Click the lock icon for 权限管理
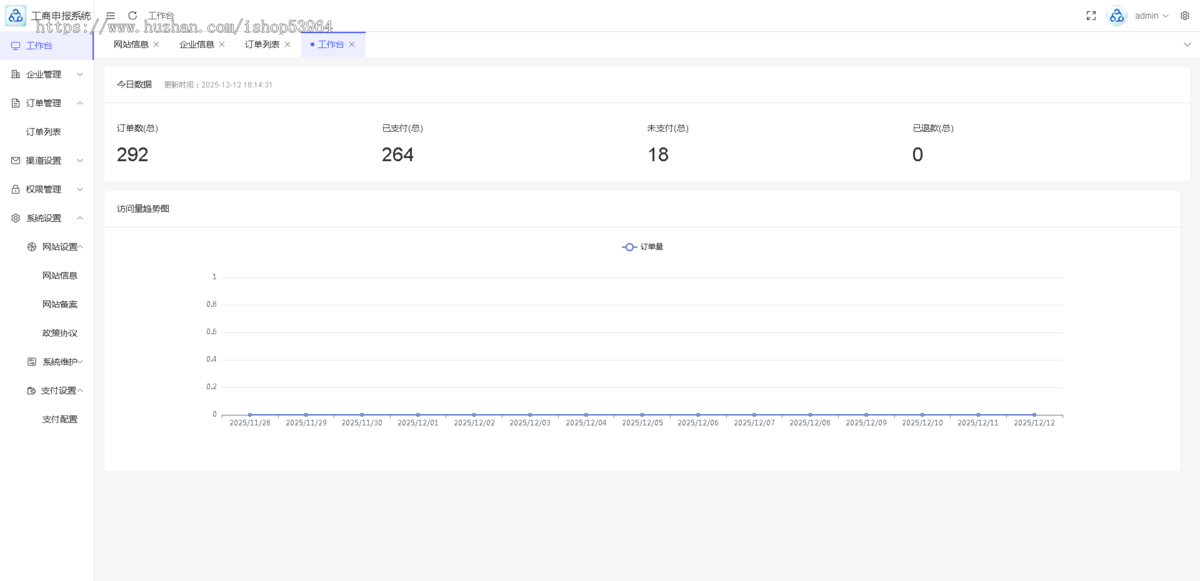The height and width of the screenshot is (581, 1200). coord(15,189)
